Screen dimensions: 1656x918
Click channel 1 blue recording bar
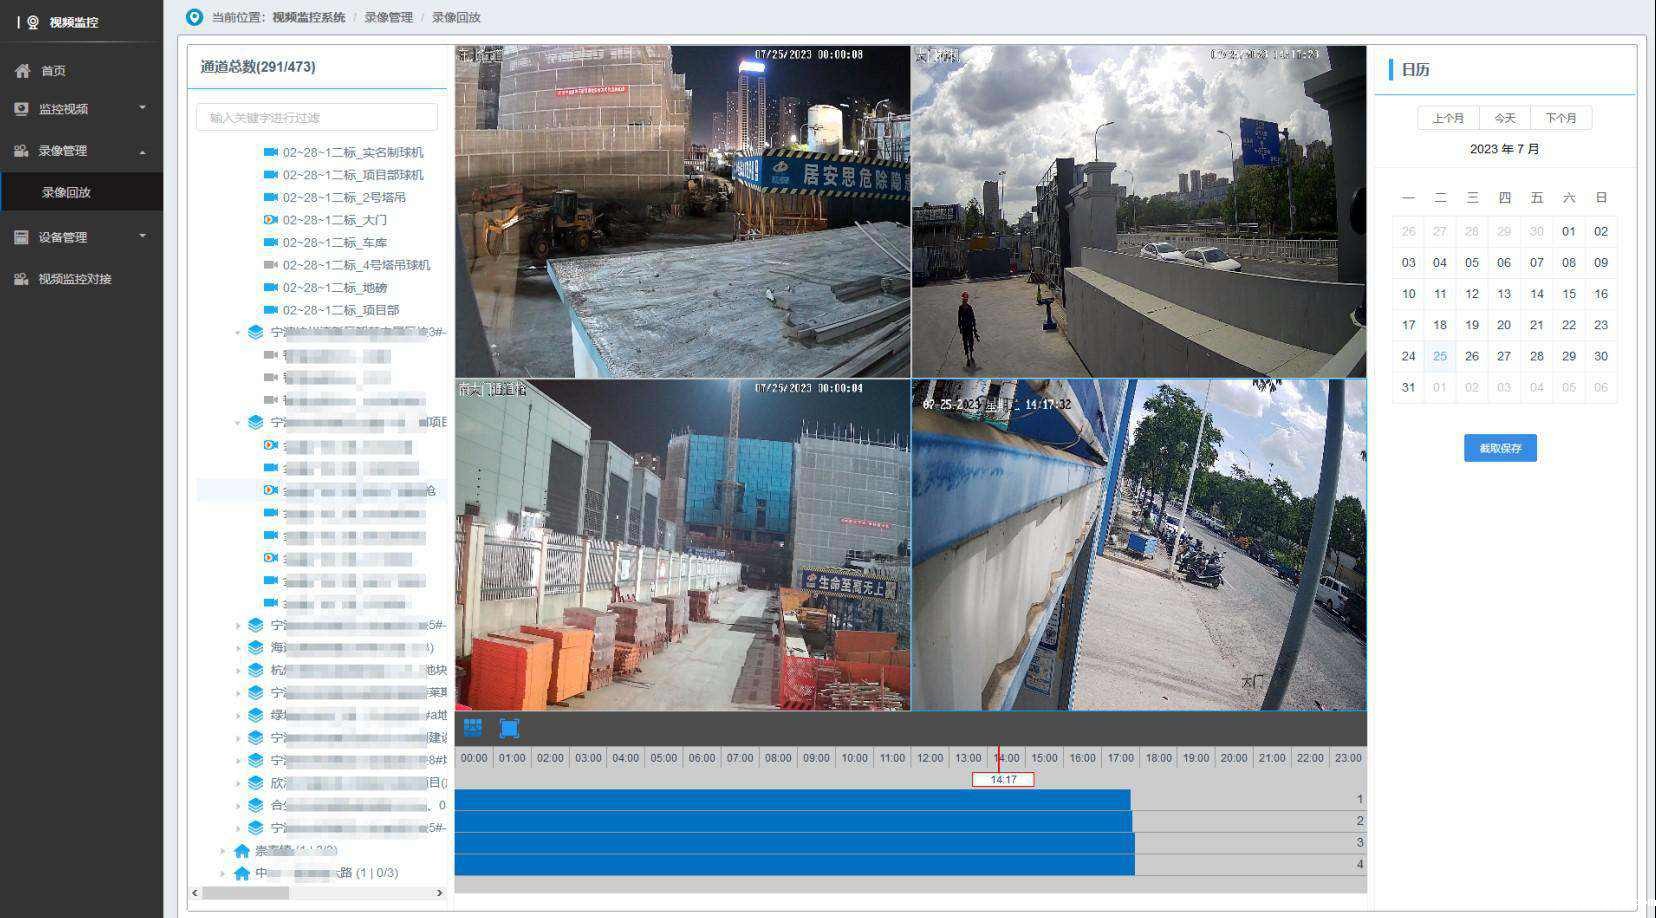pos(792,799)
